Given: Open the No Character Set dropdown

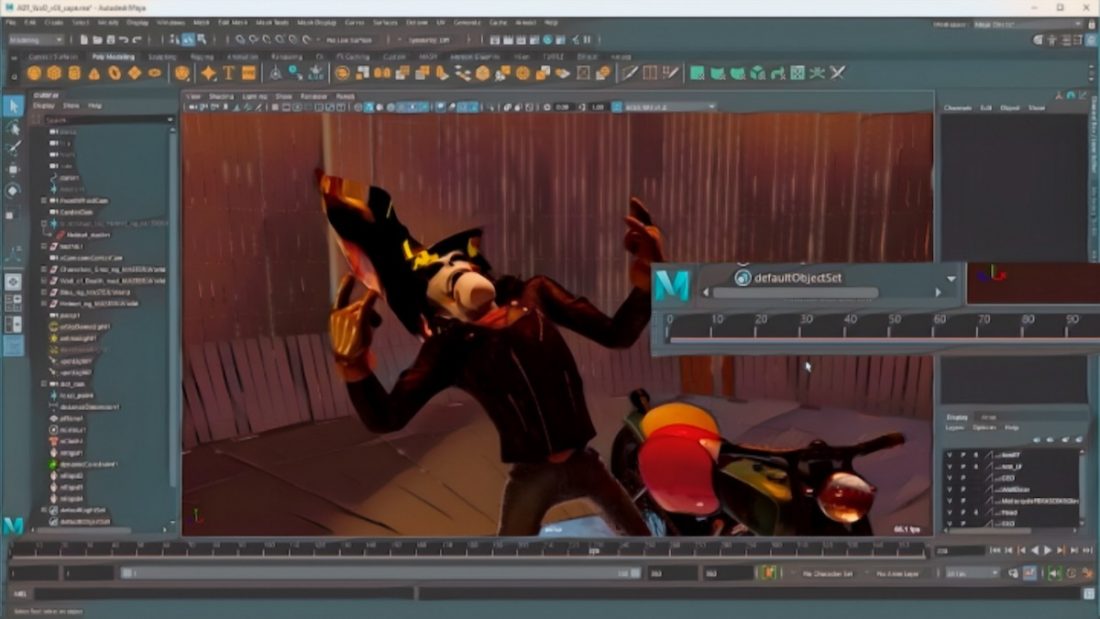Looking at the screenshot, I should pos(822,573).
